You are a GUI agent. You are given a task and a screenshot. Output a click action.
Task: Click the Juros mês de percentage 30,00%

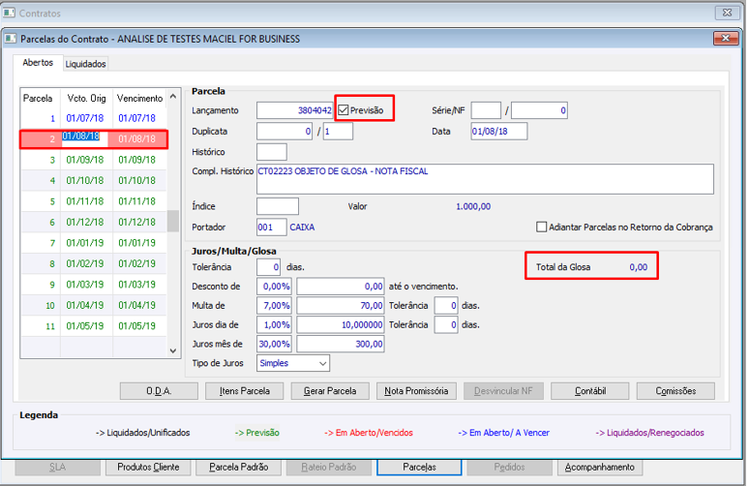[x=275, y=344]
